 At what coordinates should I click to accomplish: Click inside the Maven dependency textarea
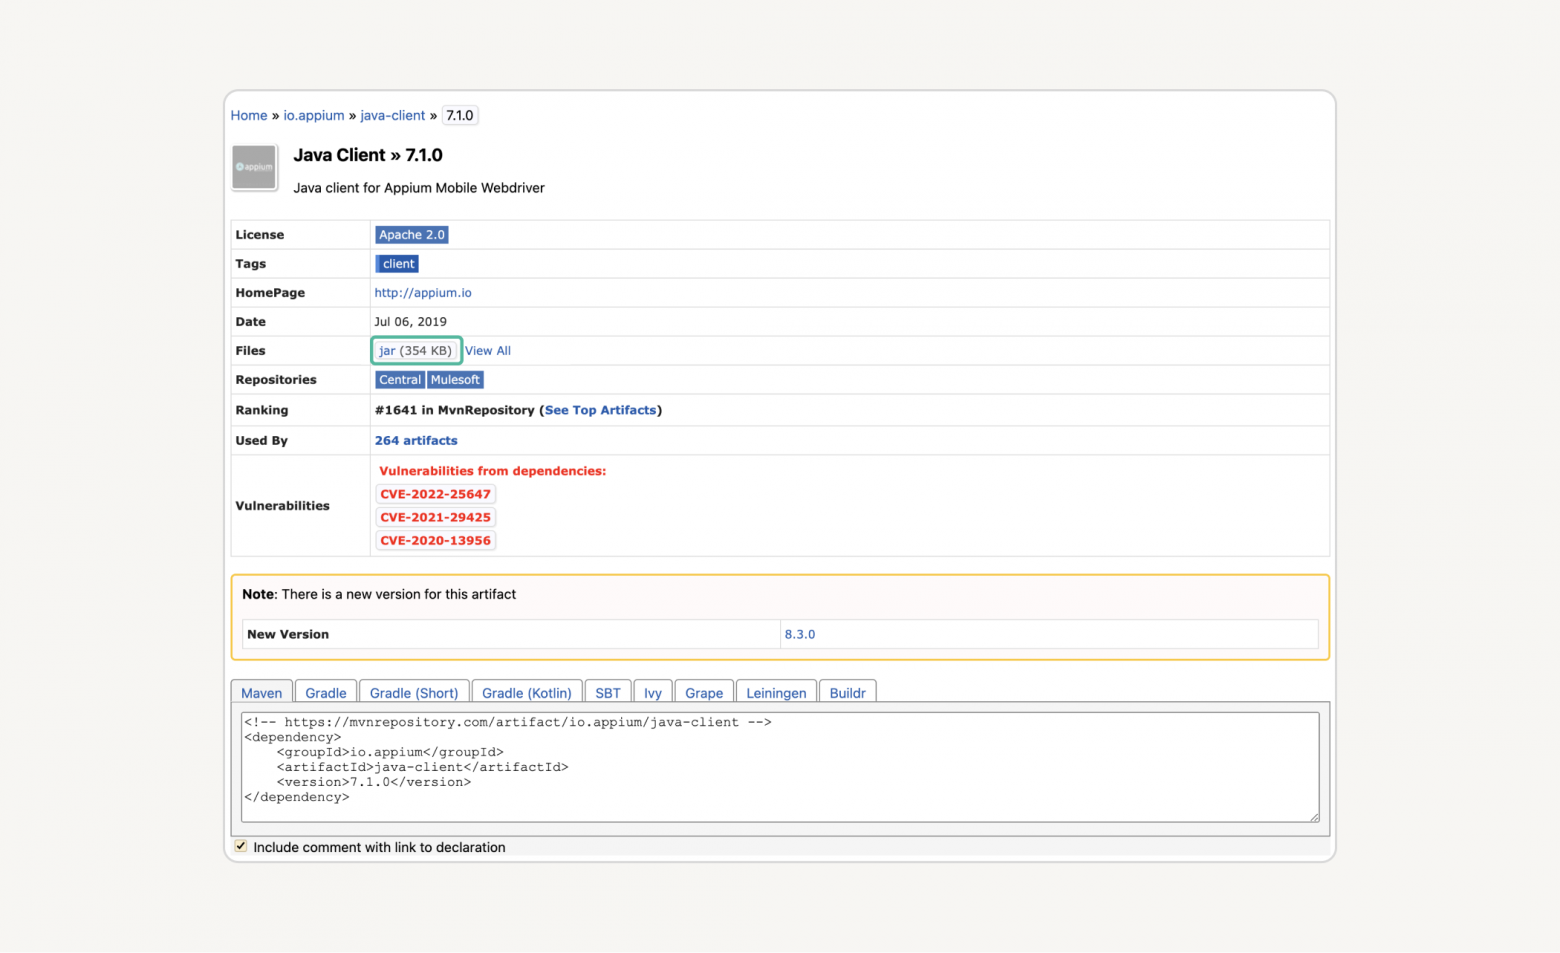(x=780, y=767)
